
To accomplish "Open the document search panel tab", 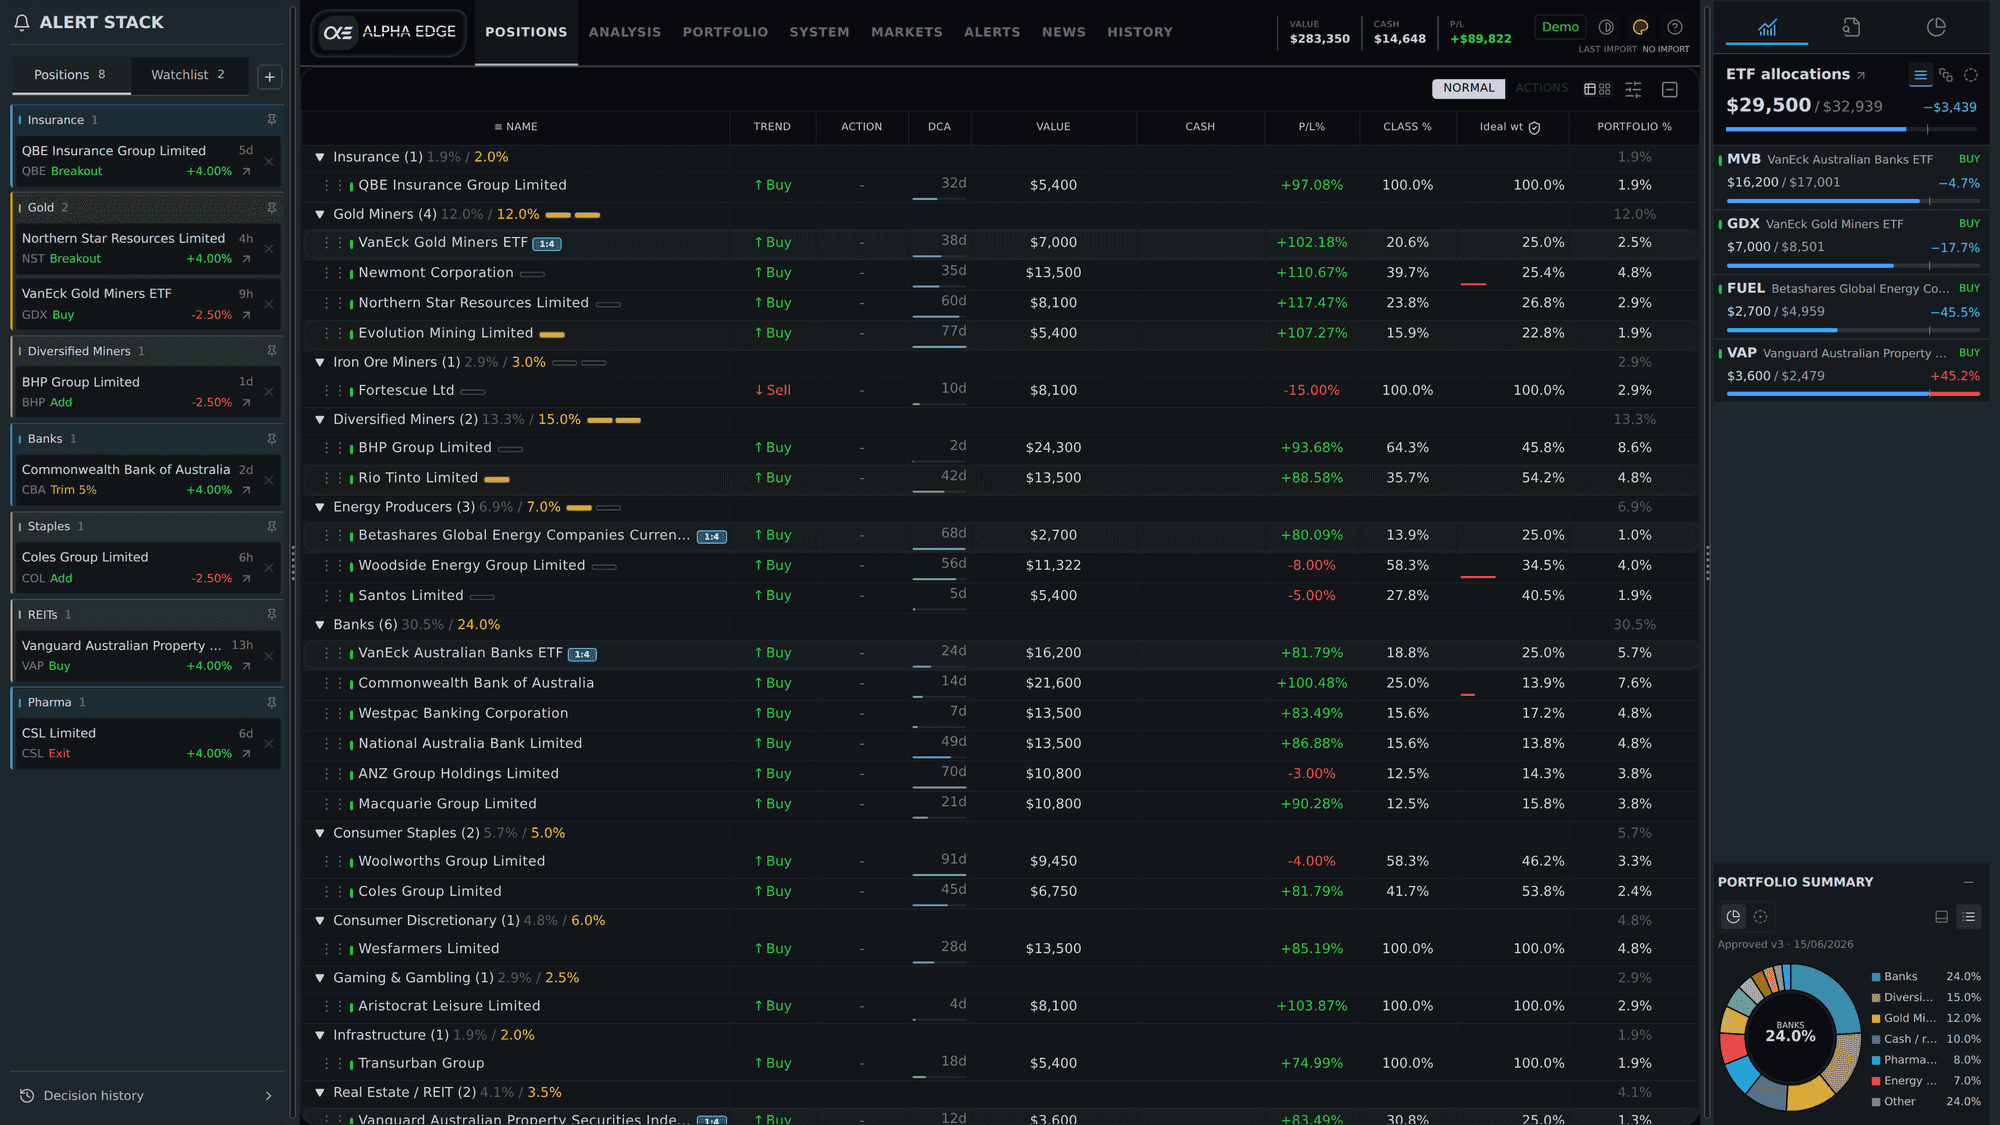I will [1851, 27].
